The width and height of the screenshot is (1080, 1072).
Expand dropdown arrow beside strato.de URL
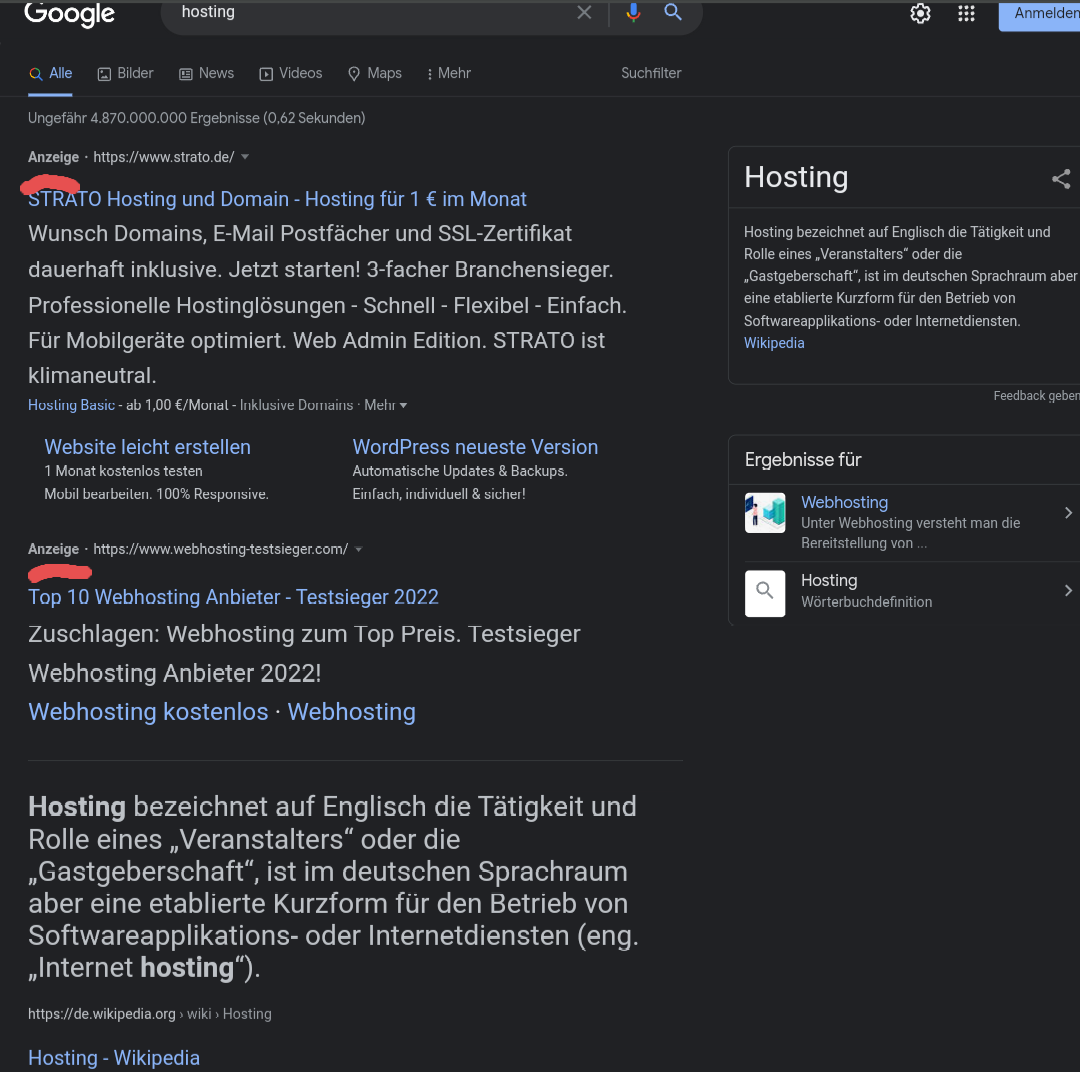pyautogui.click(x=245, y=157)
